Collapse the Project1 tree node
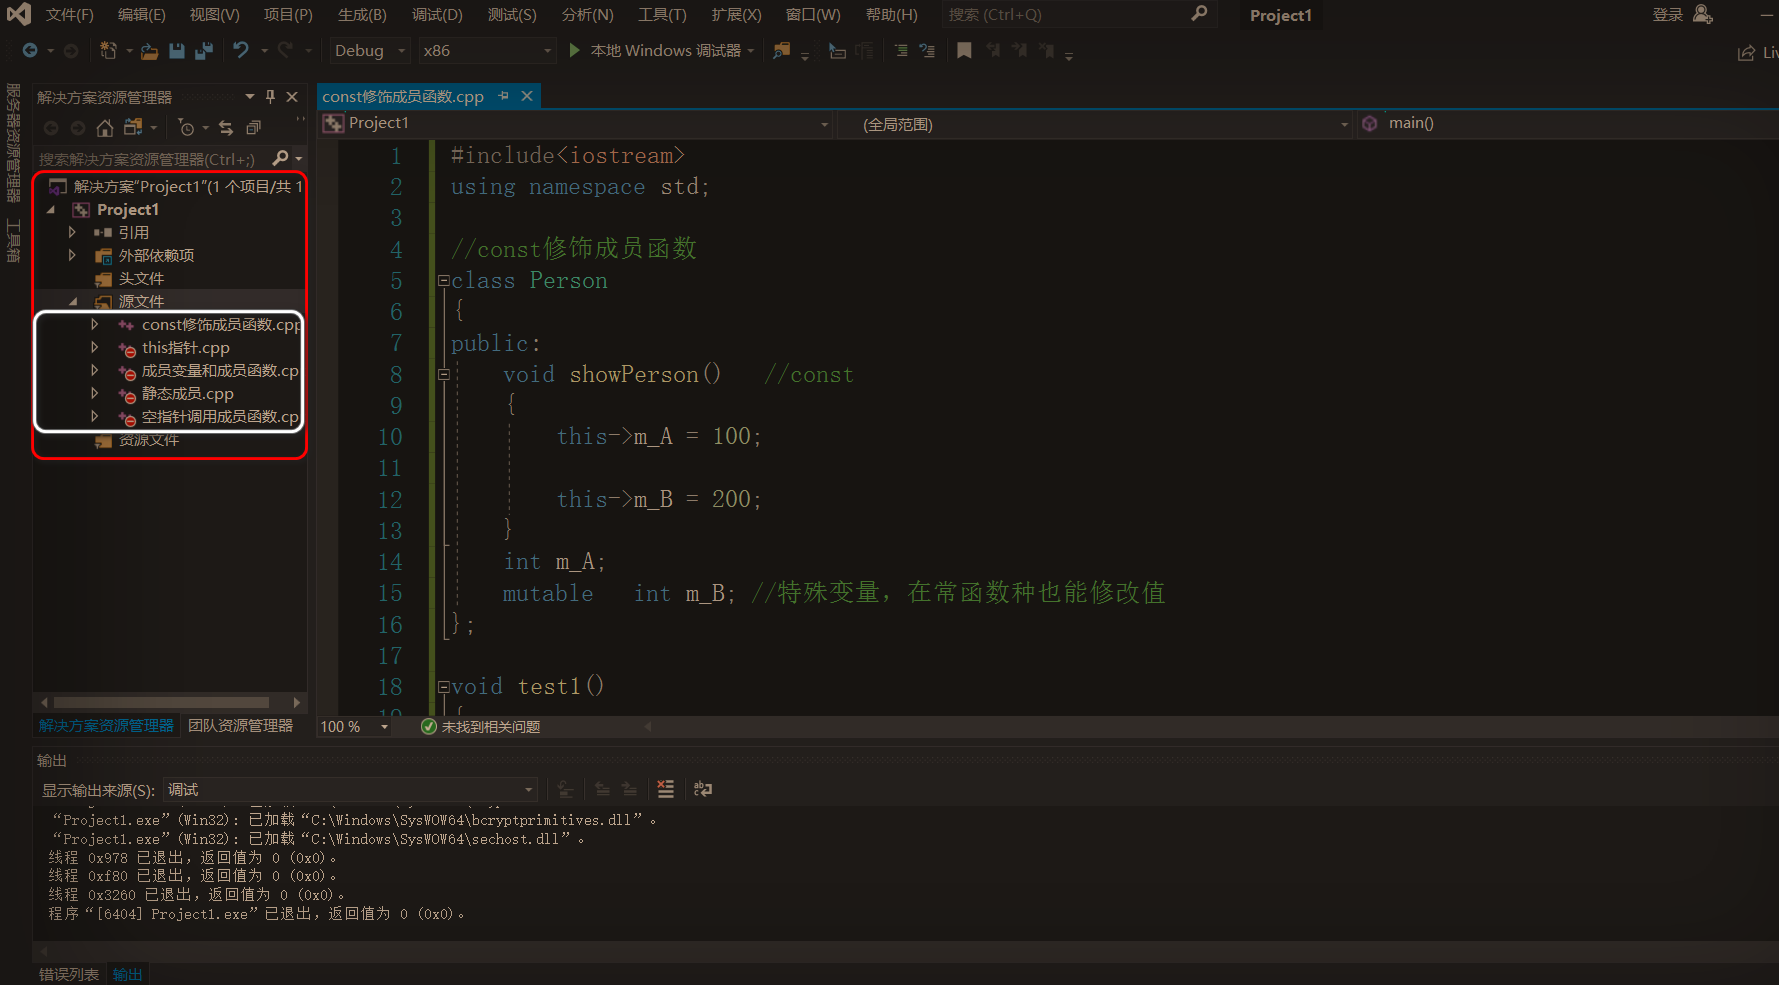Screen dimensions: 1779x985 tap(51, 210)
